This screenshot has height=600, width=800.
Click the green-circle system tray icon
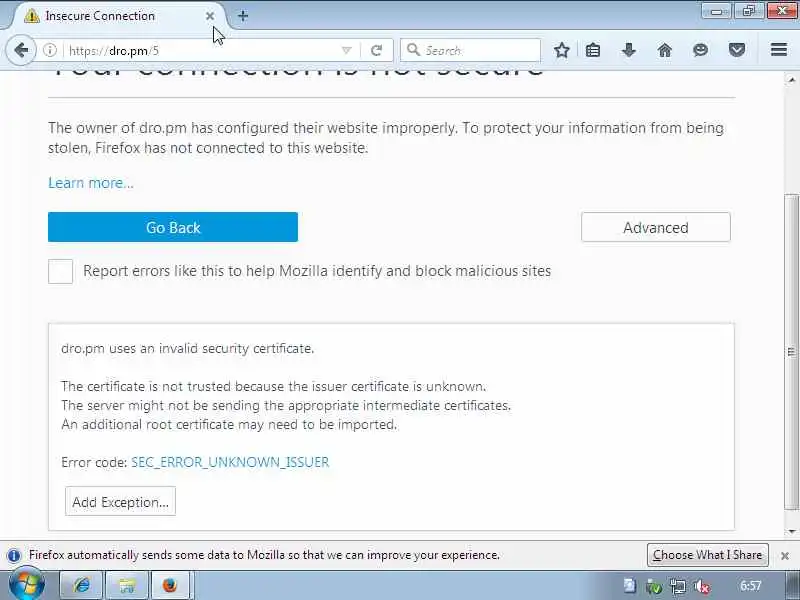click(654, 586)
